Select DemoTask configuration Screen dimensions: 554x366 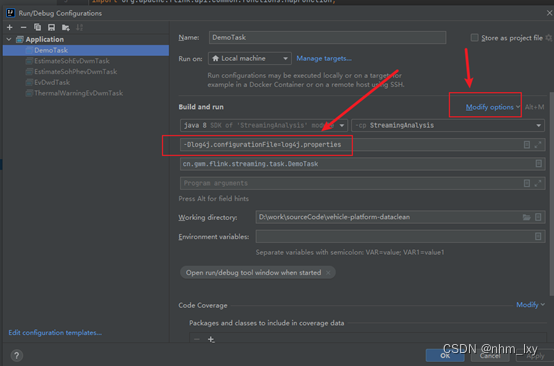pos(86,50)
